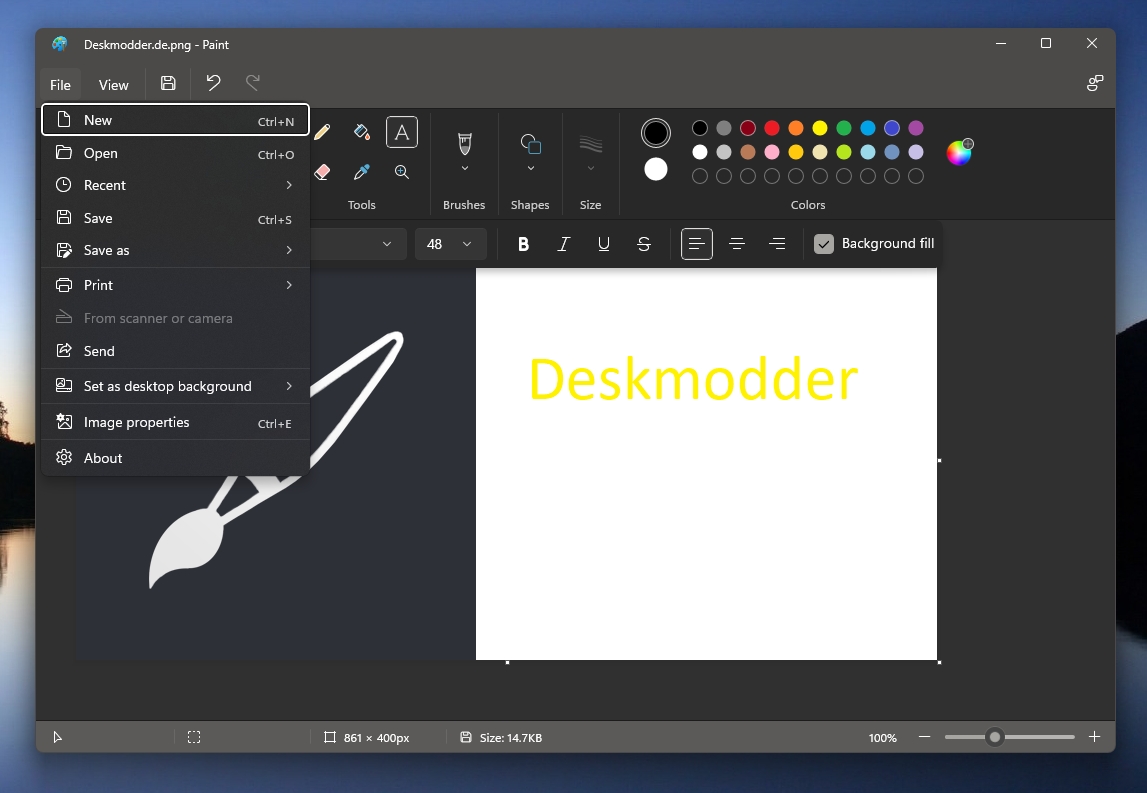Select Color 1 black primary circle
Screen dimensions: 1147x793
pyautogui.click(x=655, y=133)
